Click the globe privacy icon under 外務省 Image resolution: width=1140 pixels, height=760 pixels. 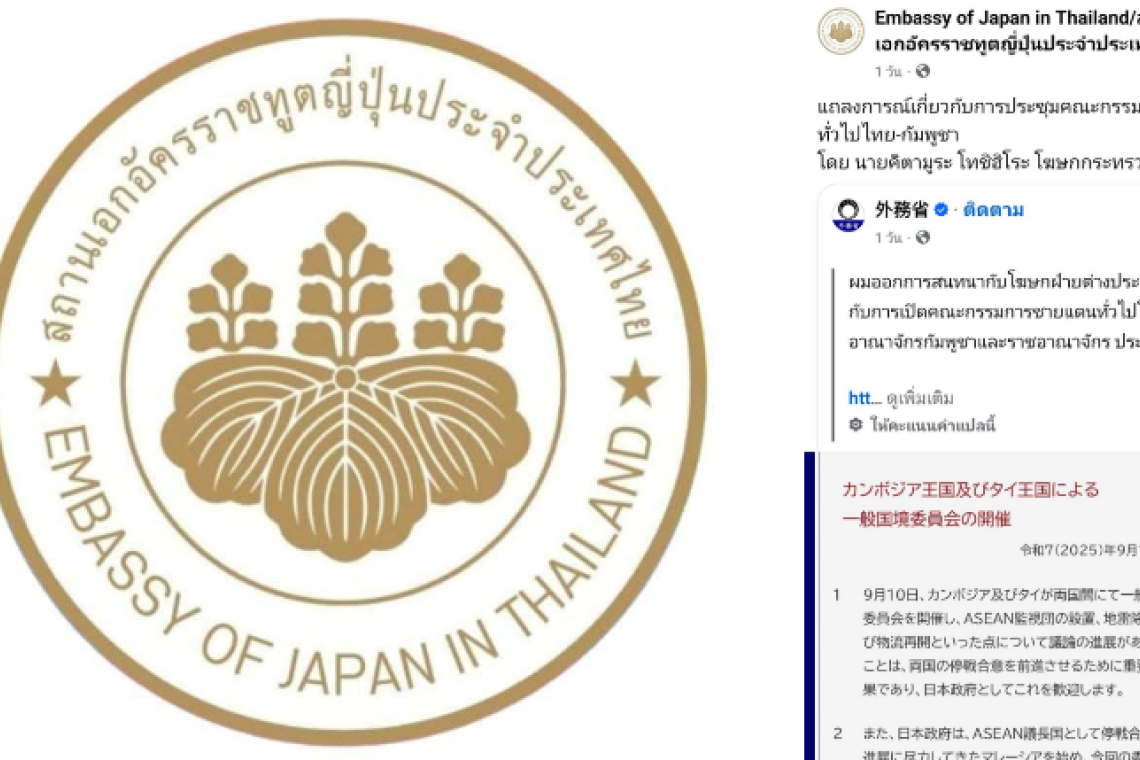pyautogui.click(x=923, y=238)
